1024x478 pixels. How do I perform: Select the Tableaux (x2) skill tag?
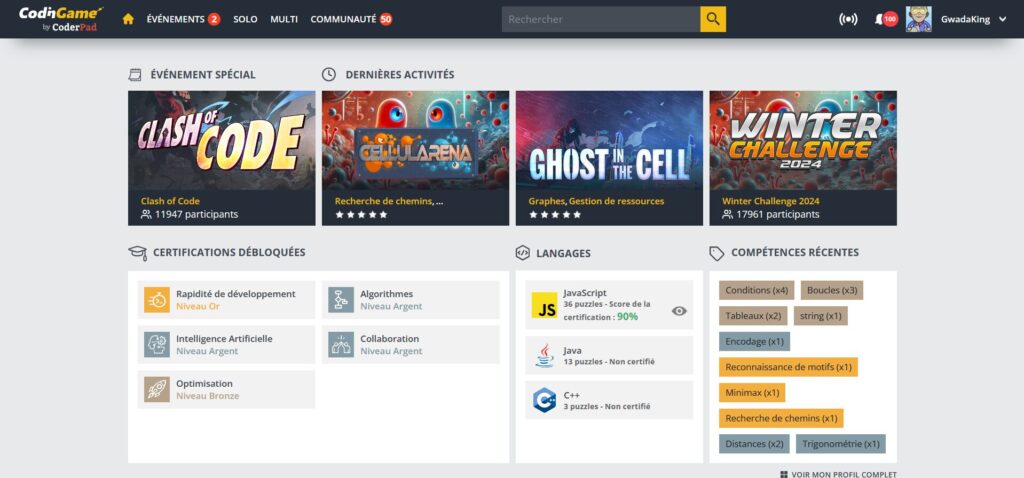click(753, 315)
